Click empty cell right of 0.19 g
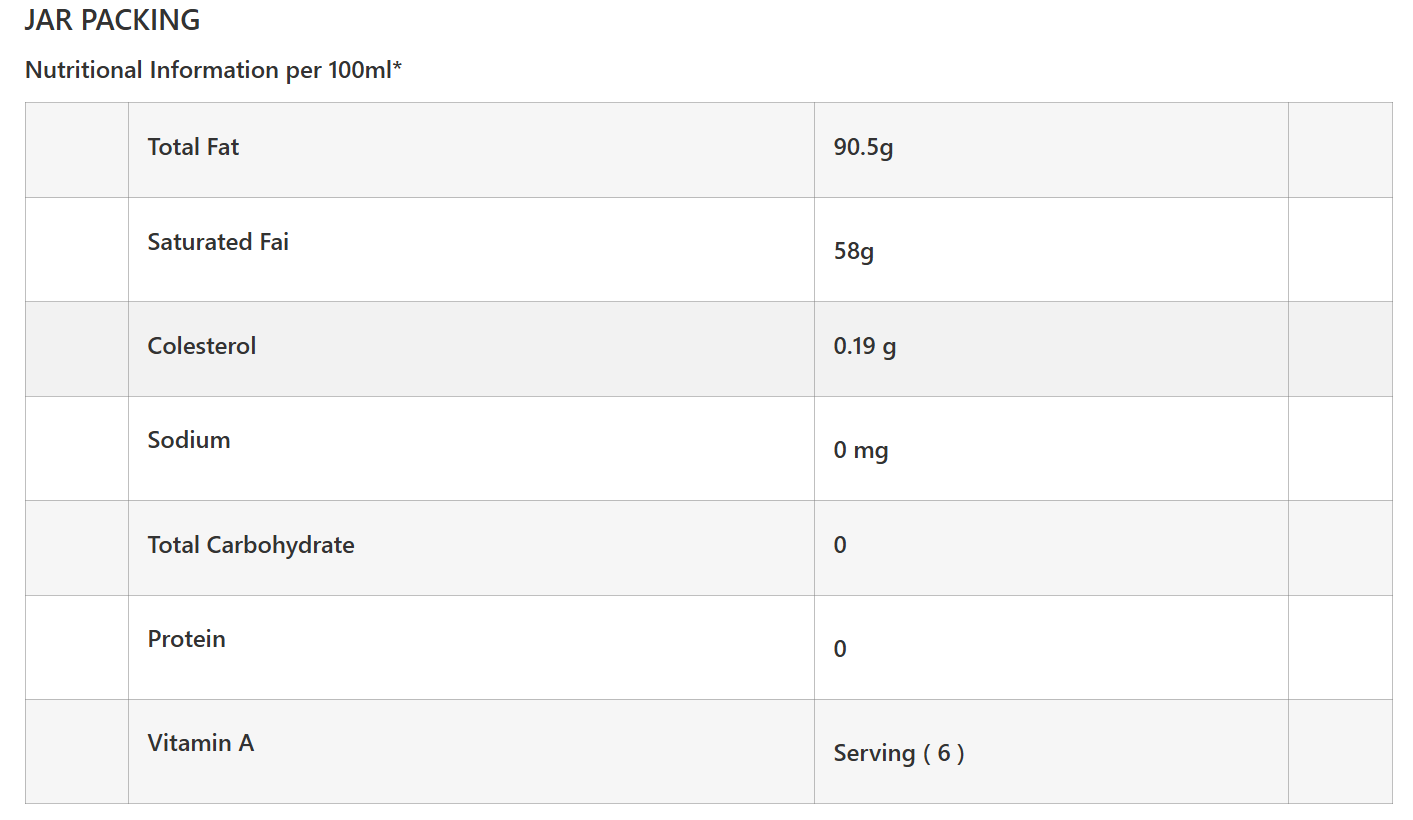 (1340, 349)
